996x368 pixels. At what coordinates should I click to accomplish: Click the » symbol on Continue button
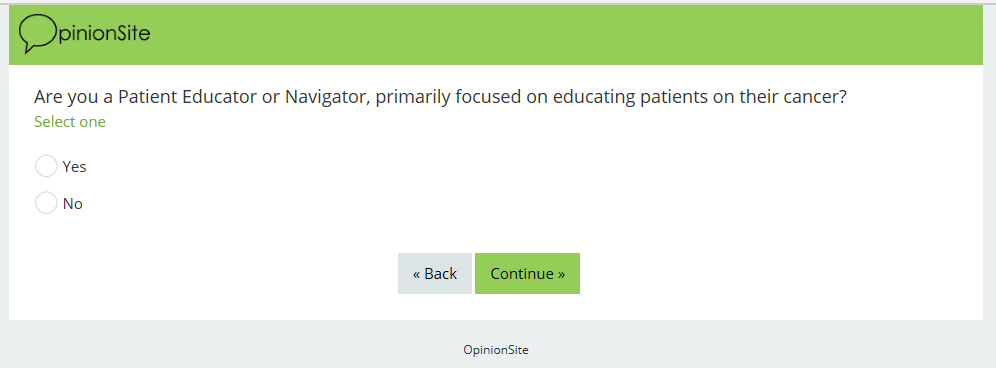pos(561,274)
